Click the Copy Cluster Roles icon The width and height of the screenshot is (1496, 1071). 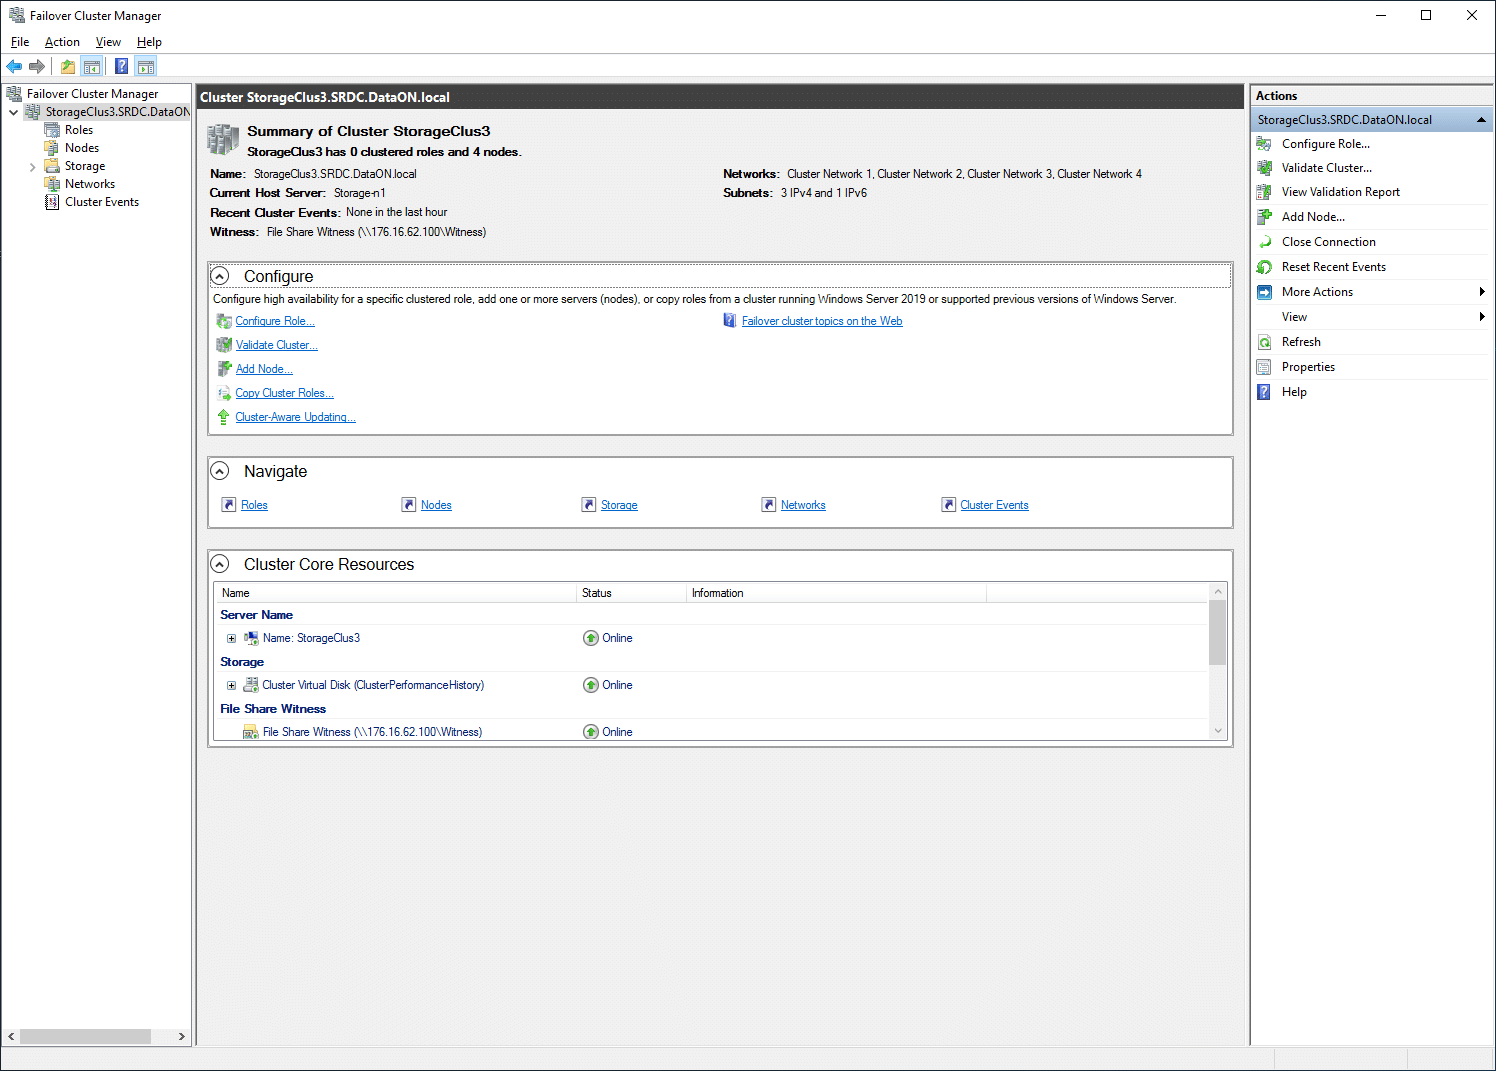[x=224, y=393]
